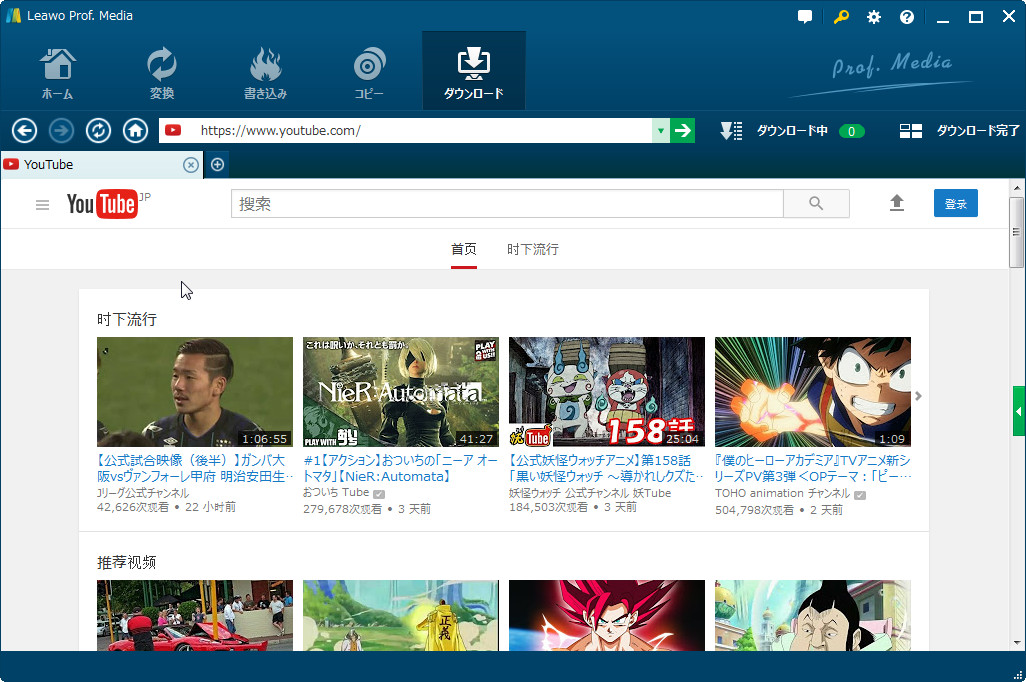Screen dimensions: 1026x682
Task: Click the browser back arrow button
Action: [24, 131]
